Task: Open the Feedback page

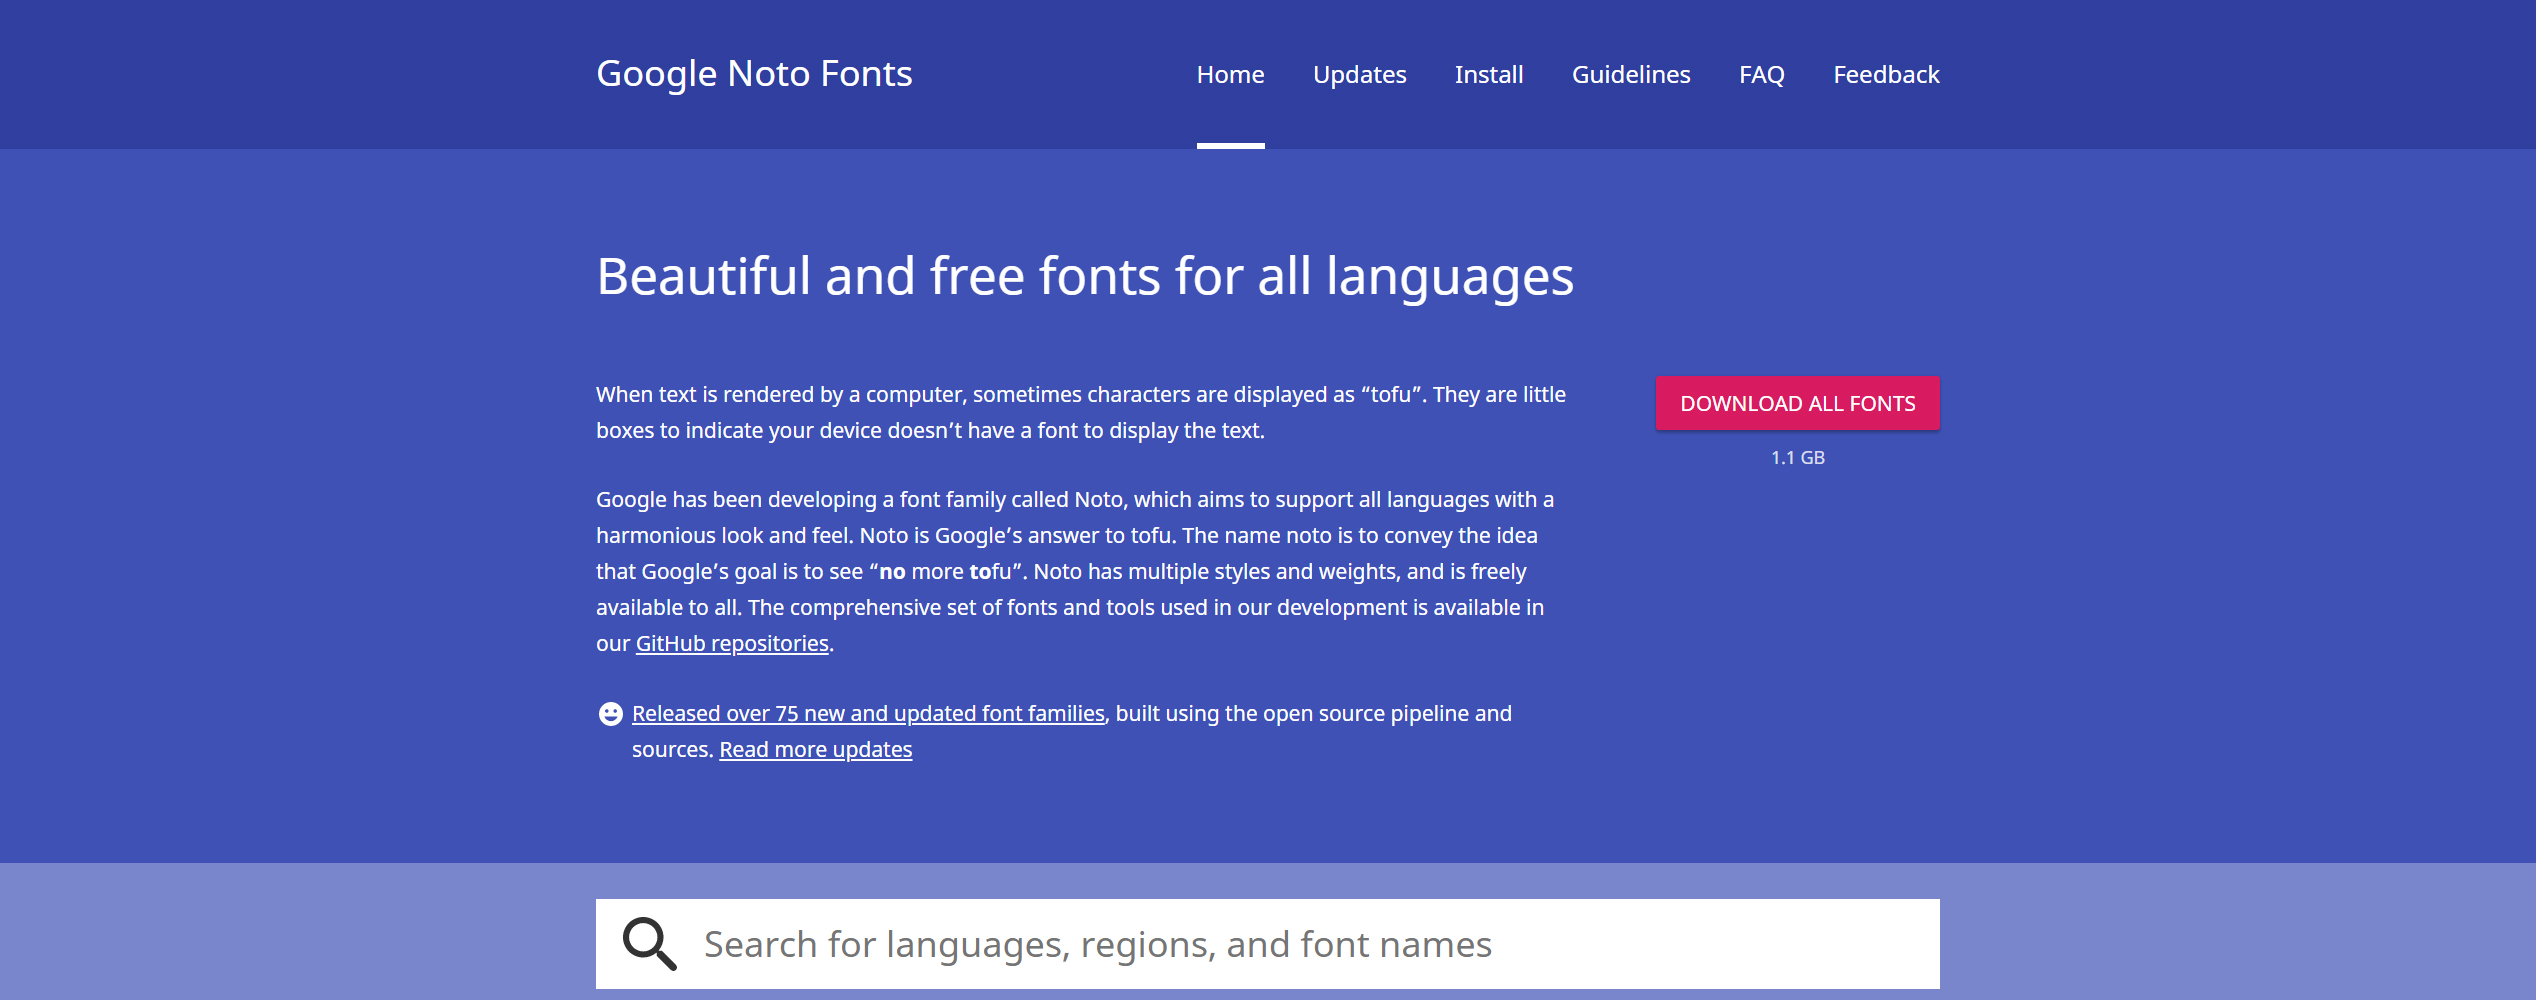Action: pyautogui.click(x=1886, y=75)
